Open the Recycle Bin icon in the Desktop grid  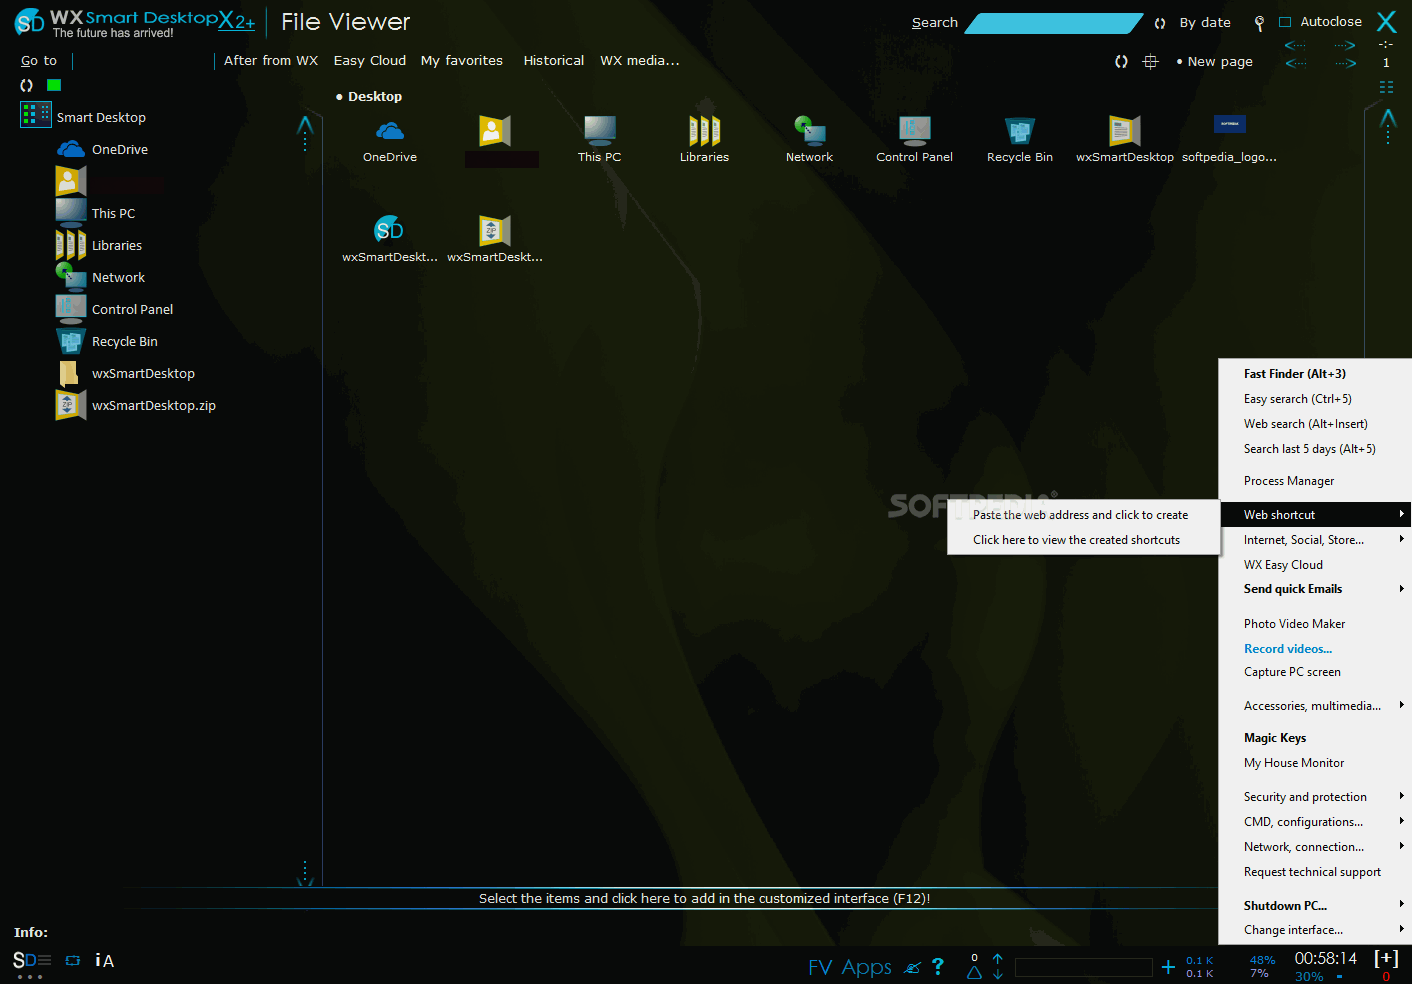(x=1019, y=131)
